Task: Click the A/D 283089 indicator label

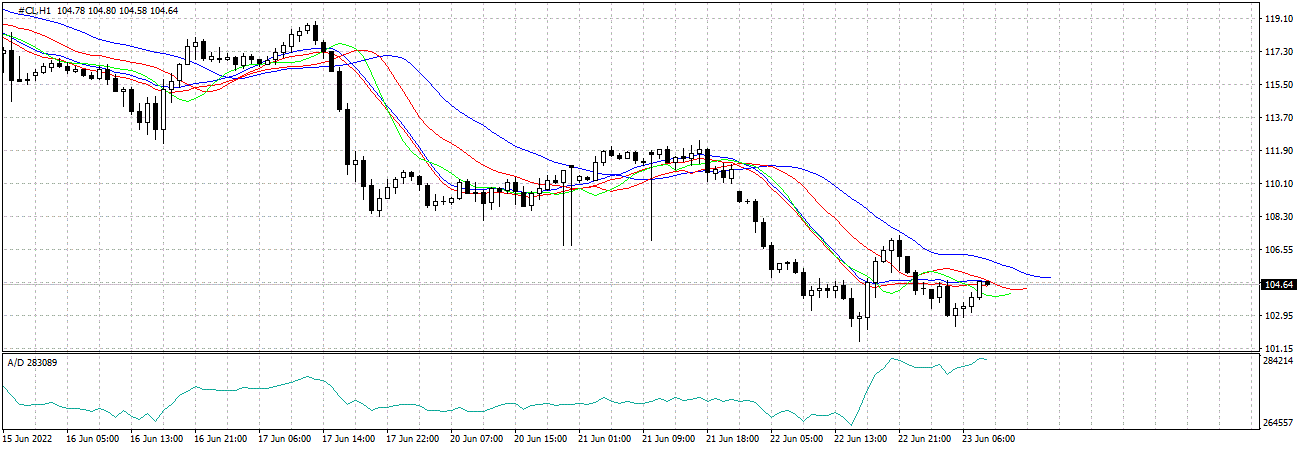Action: point(32,361)
